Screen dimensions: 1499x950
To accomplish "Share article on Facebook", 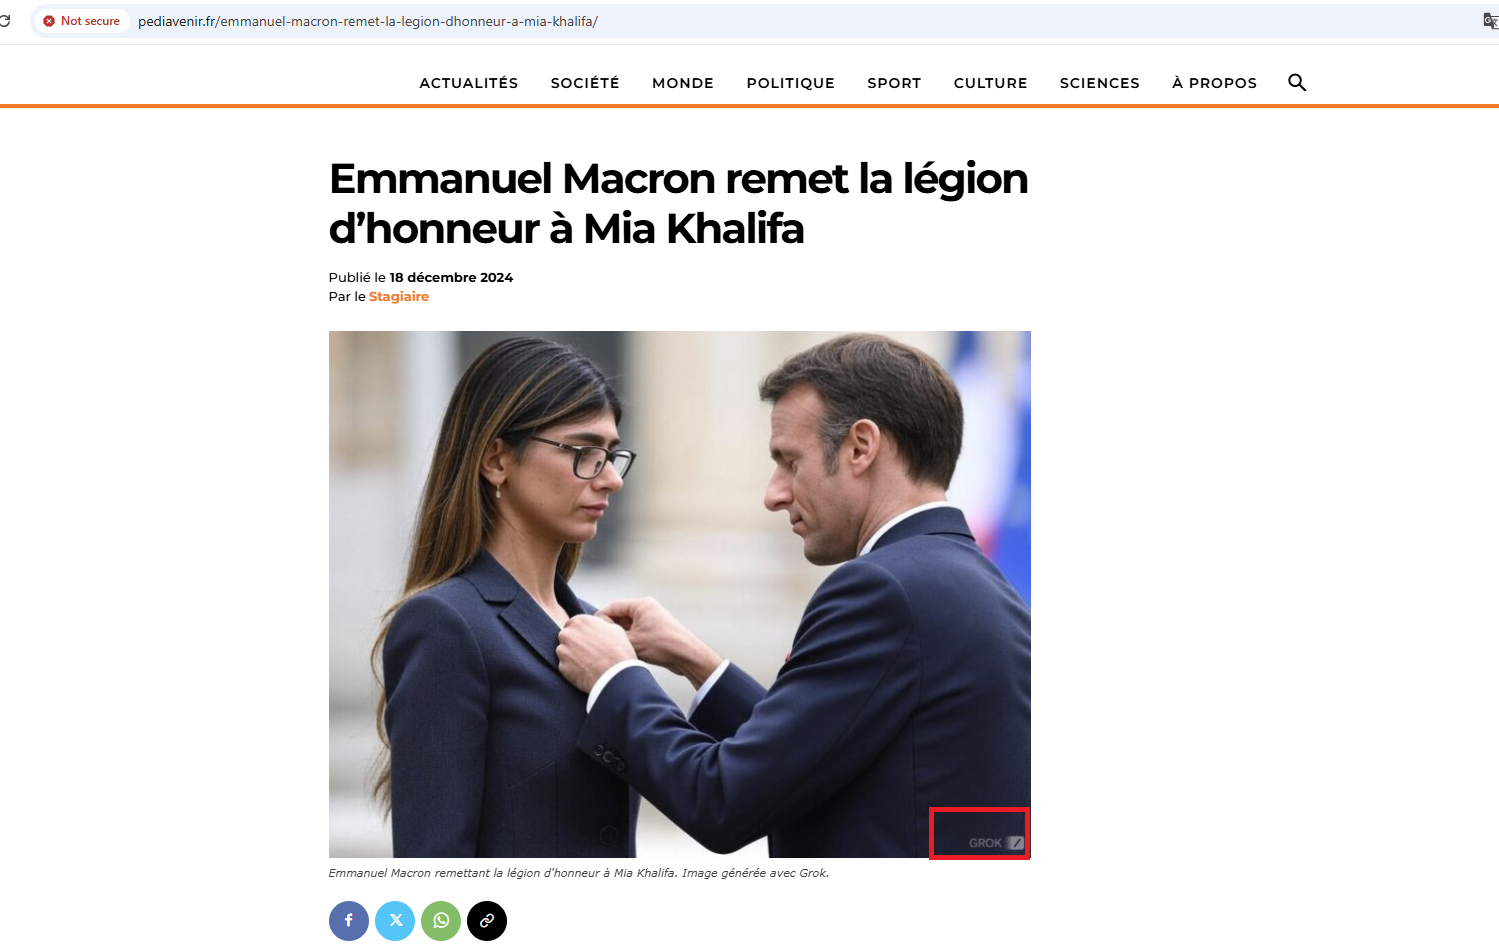I will (349, 921).
